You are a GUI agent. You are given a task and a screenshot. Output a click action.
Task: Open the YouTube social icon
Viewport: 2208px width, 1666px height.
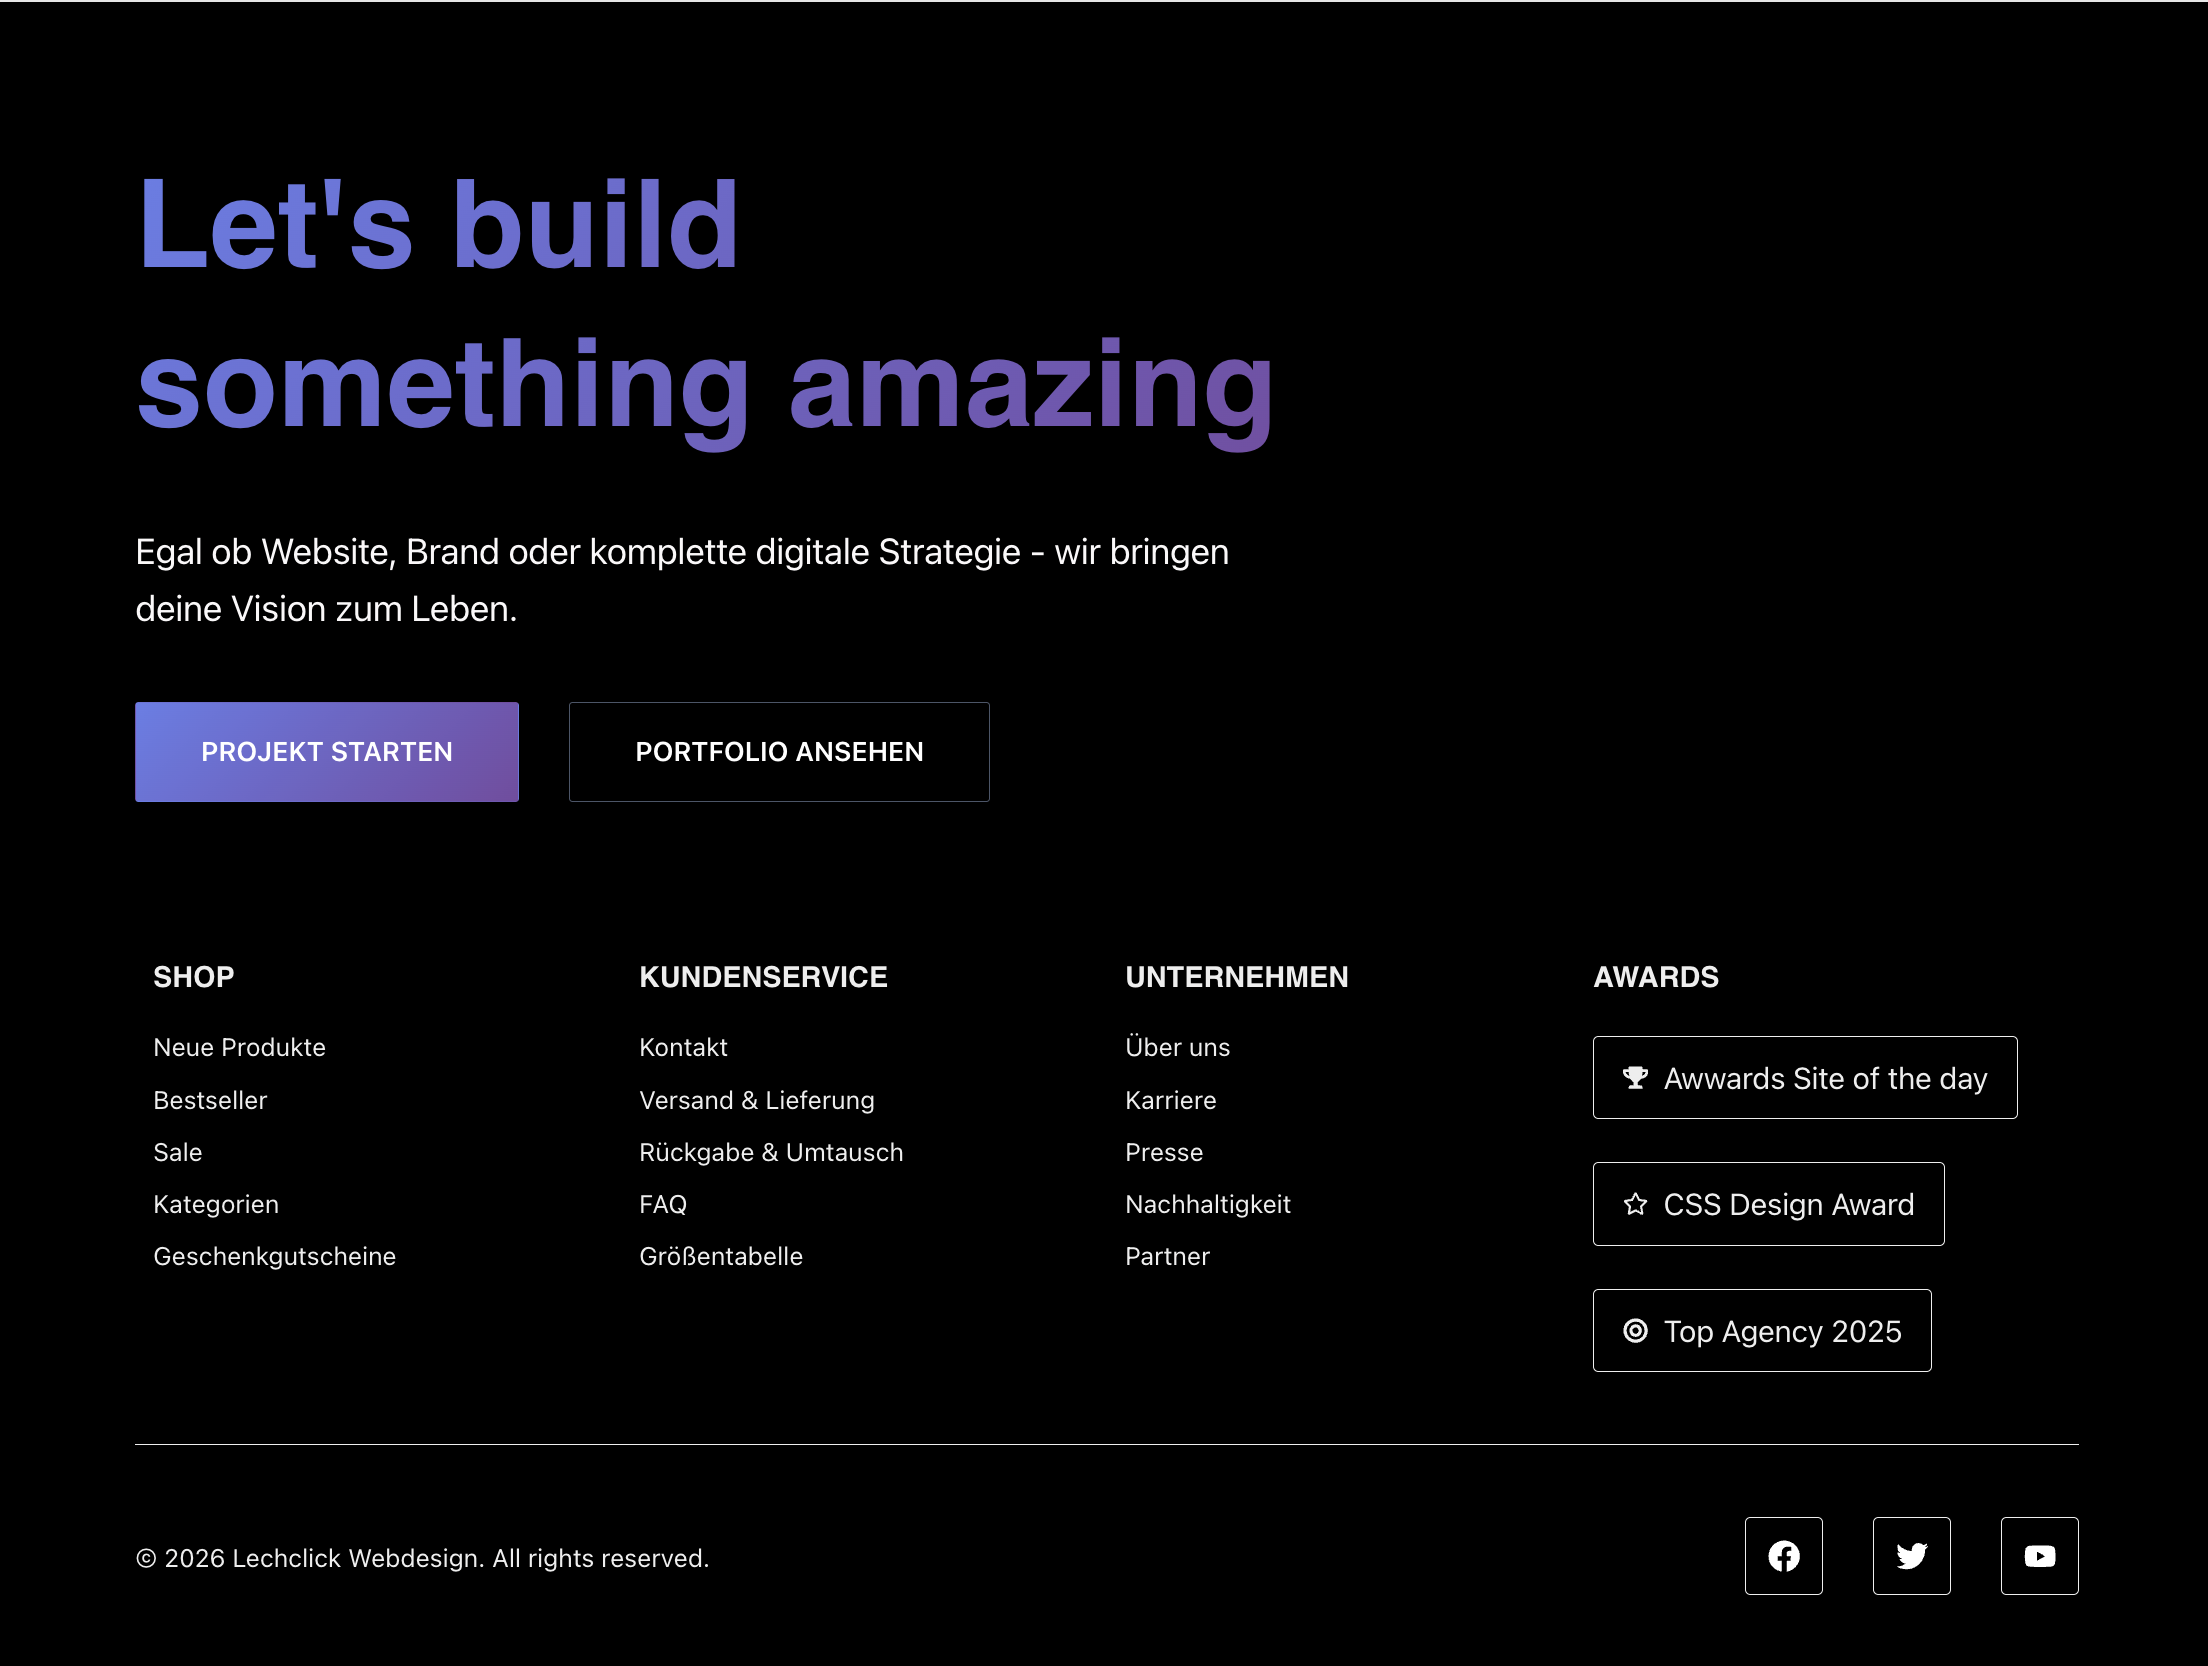pyautogui.click(x=2039, y=1556)
